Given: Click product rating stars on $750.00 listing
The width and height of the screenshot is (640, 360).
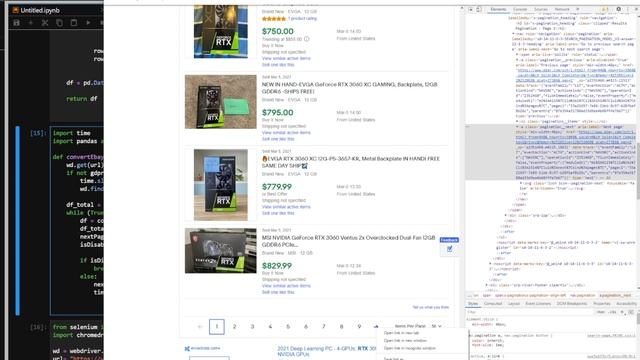Looking at the screenshot, I should pyautogui.click(x=274, y=19).
